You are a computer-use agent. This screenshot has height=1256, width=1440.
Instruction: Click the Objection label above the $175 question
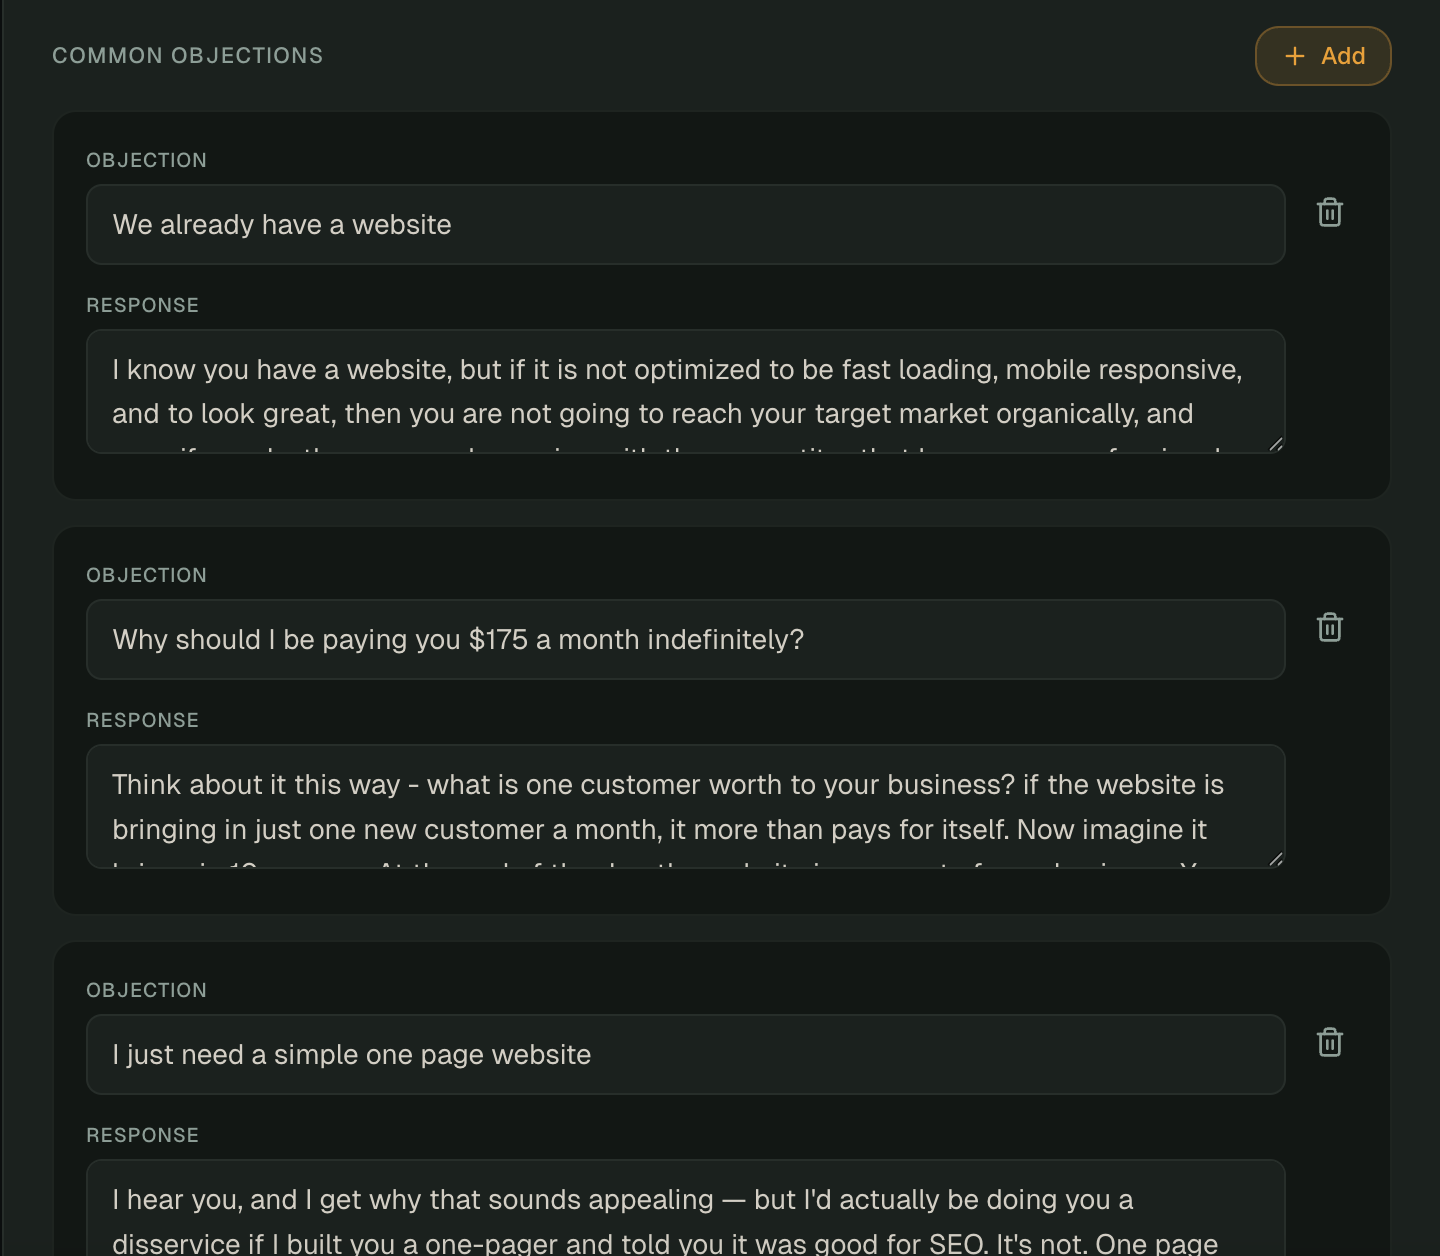coord(146,575)
